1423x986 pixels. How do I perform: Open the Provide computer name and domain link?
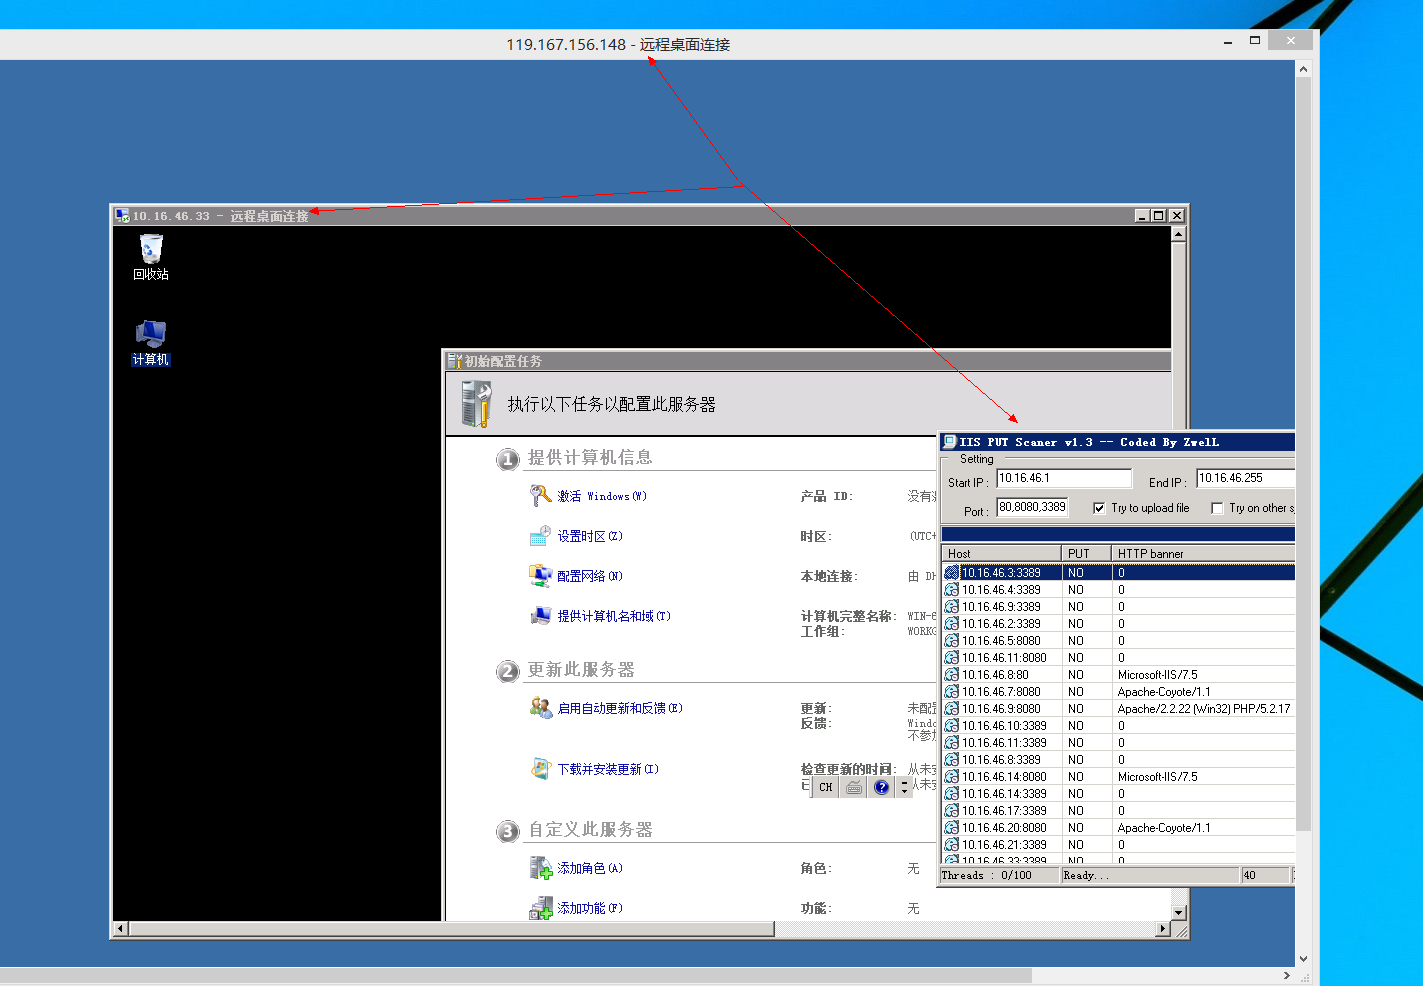(614, 616)
